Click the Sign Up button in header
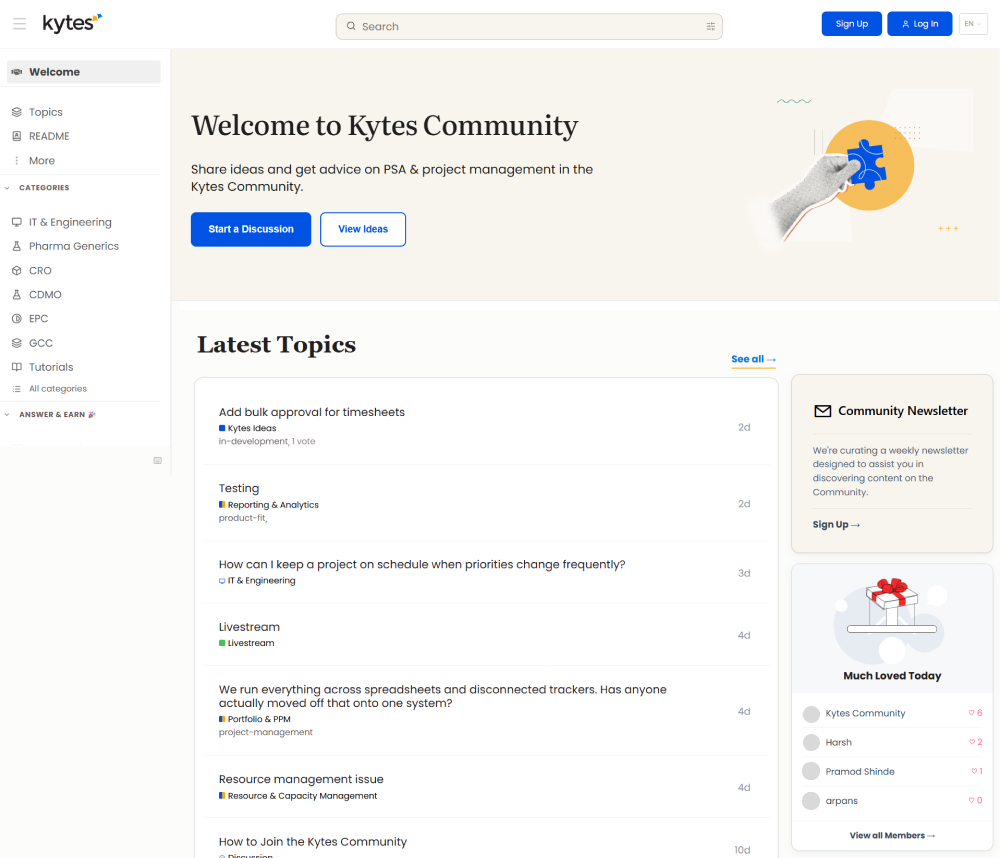 point(851,24)
